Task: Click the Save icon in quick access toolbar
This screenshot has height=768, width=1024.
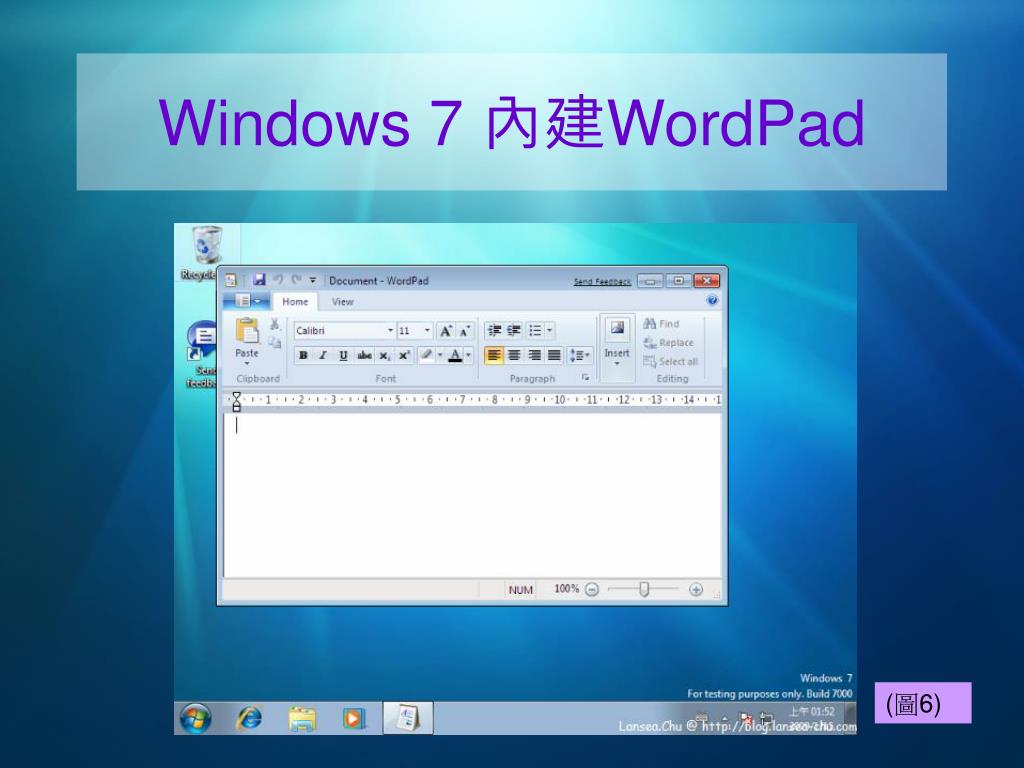Action: click(x=259, y=280)
